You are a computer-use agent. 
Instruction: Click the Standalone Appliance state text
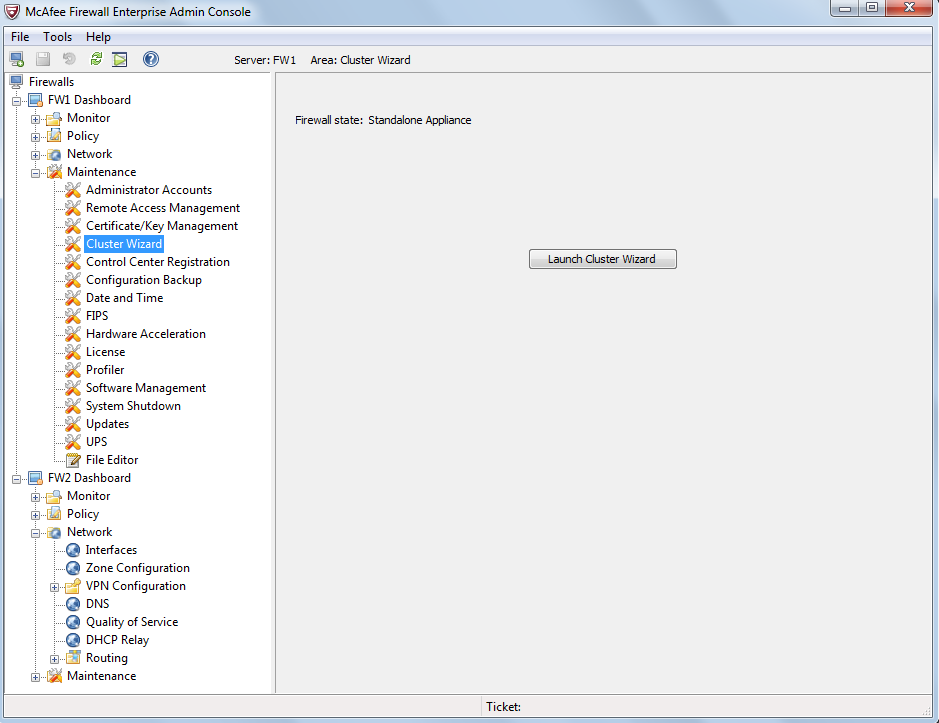click(419, 120)
